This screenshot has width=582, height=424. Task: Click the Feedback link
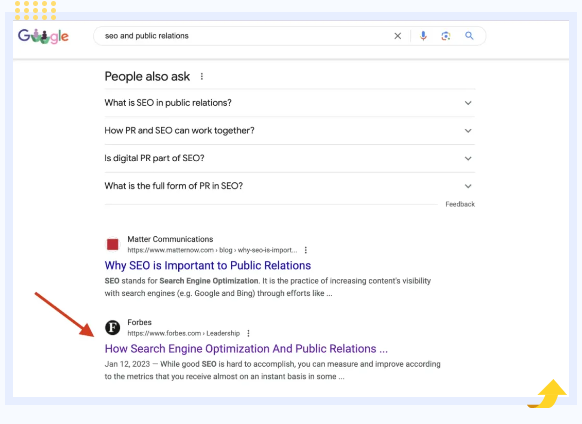pyautogui.click(x=460, y=204)
